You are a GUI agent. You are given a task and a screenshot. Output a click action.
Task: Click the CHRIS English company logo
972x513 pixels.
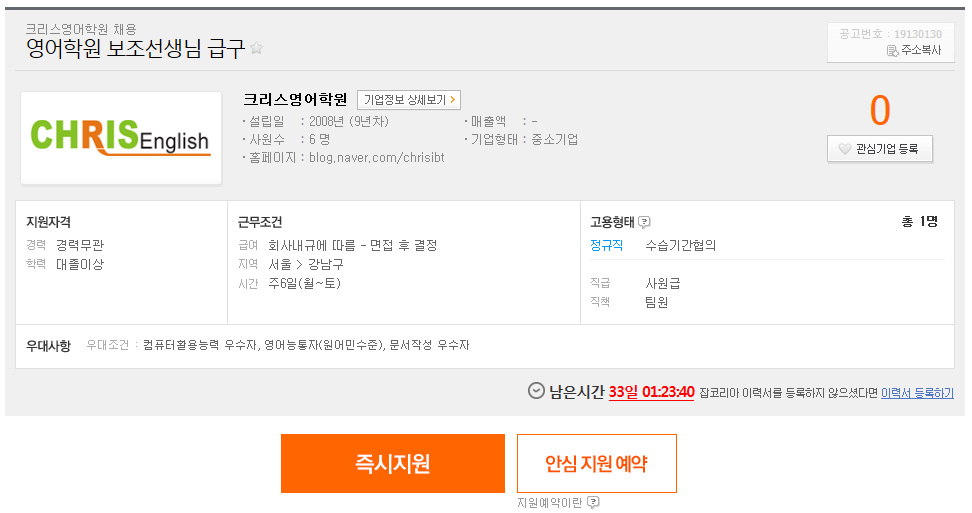pyautogui.click(x=121, y=138)
